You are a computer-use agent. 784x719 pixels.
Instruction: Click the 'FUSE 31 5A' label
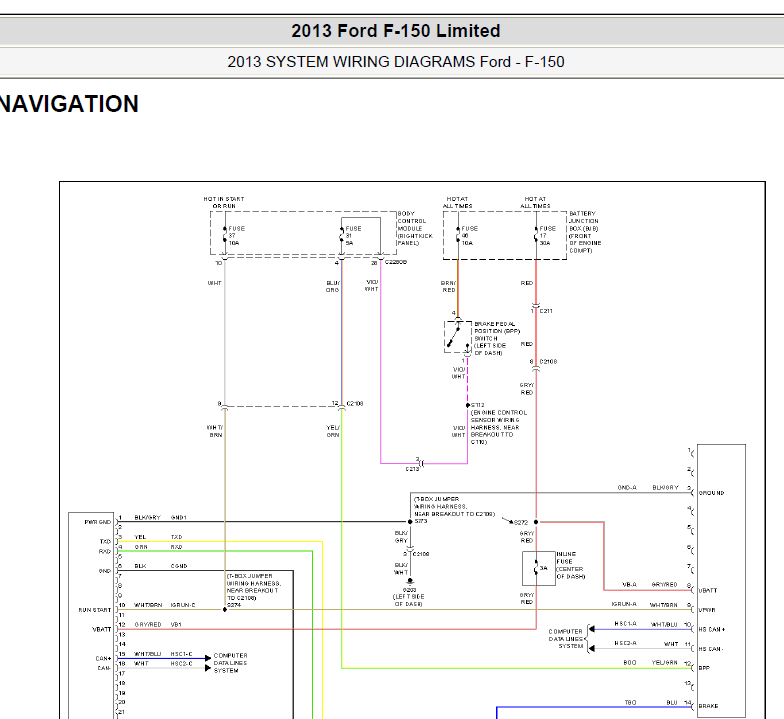pos(353,236)
